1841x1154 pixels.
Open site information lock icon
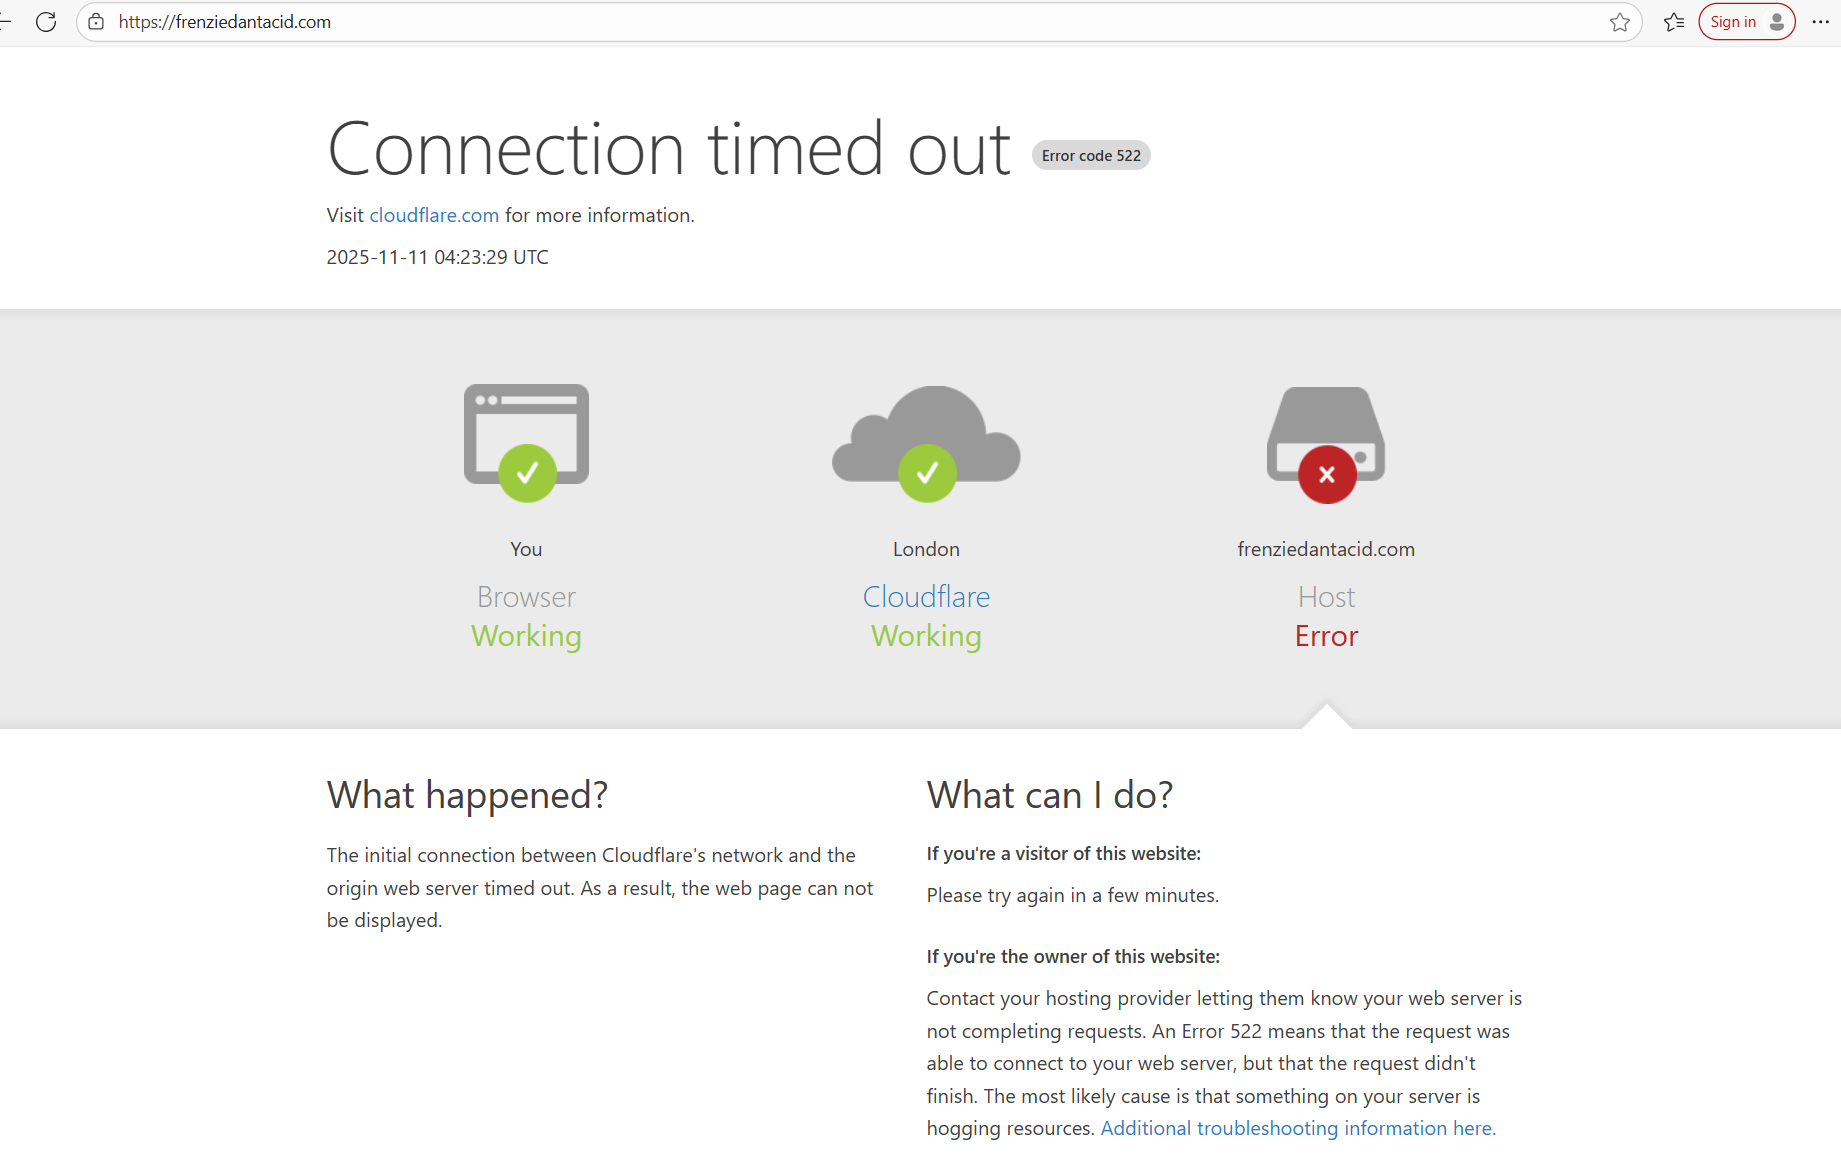pyautogui.click(x=96, y=22)
